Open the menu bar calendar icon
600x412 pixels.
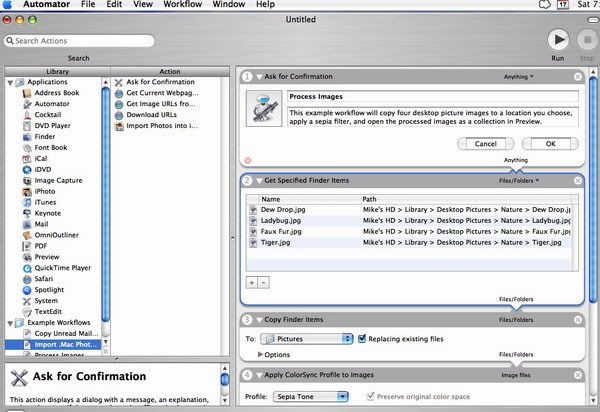[x=563, y=5]
